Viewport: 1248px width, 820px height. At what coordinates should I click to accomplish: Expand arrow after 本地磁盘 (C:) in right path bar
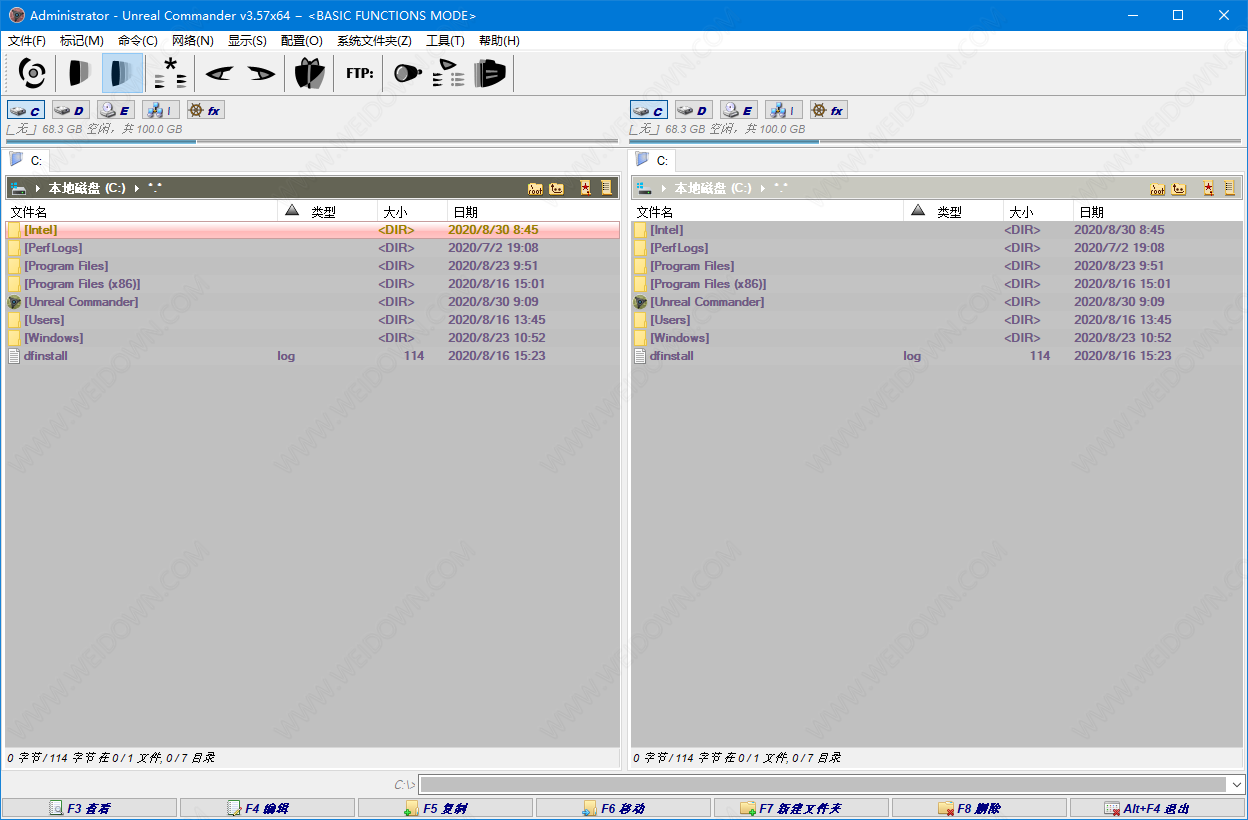point(762,188)
